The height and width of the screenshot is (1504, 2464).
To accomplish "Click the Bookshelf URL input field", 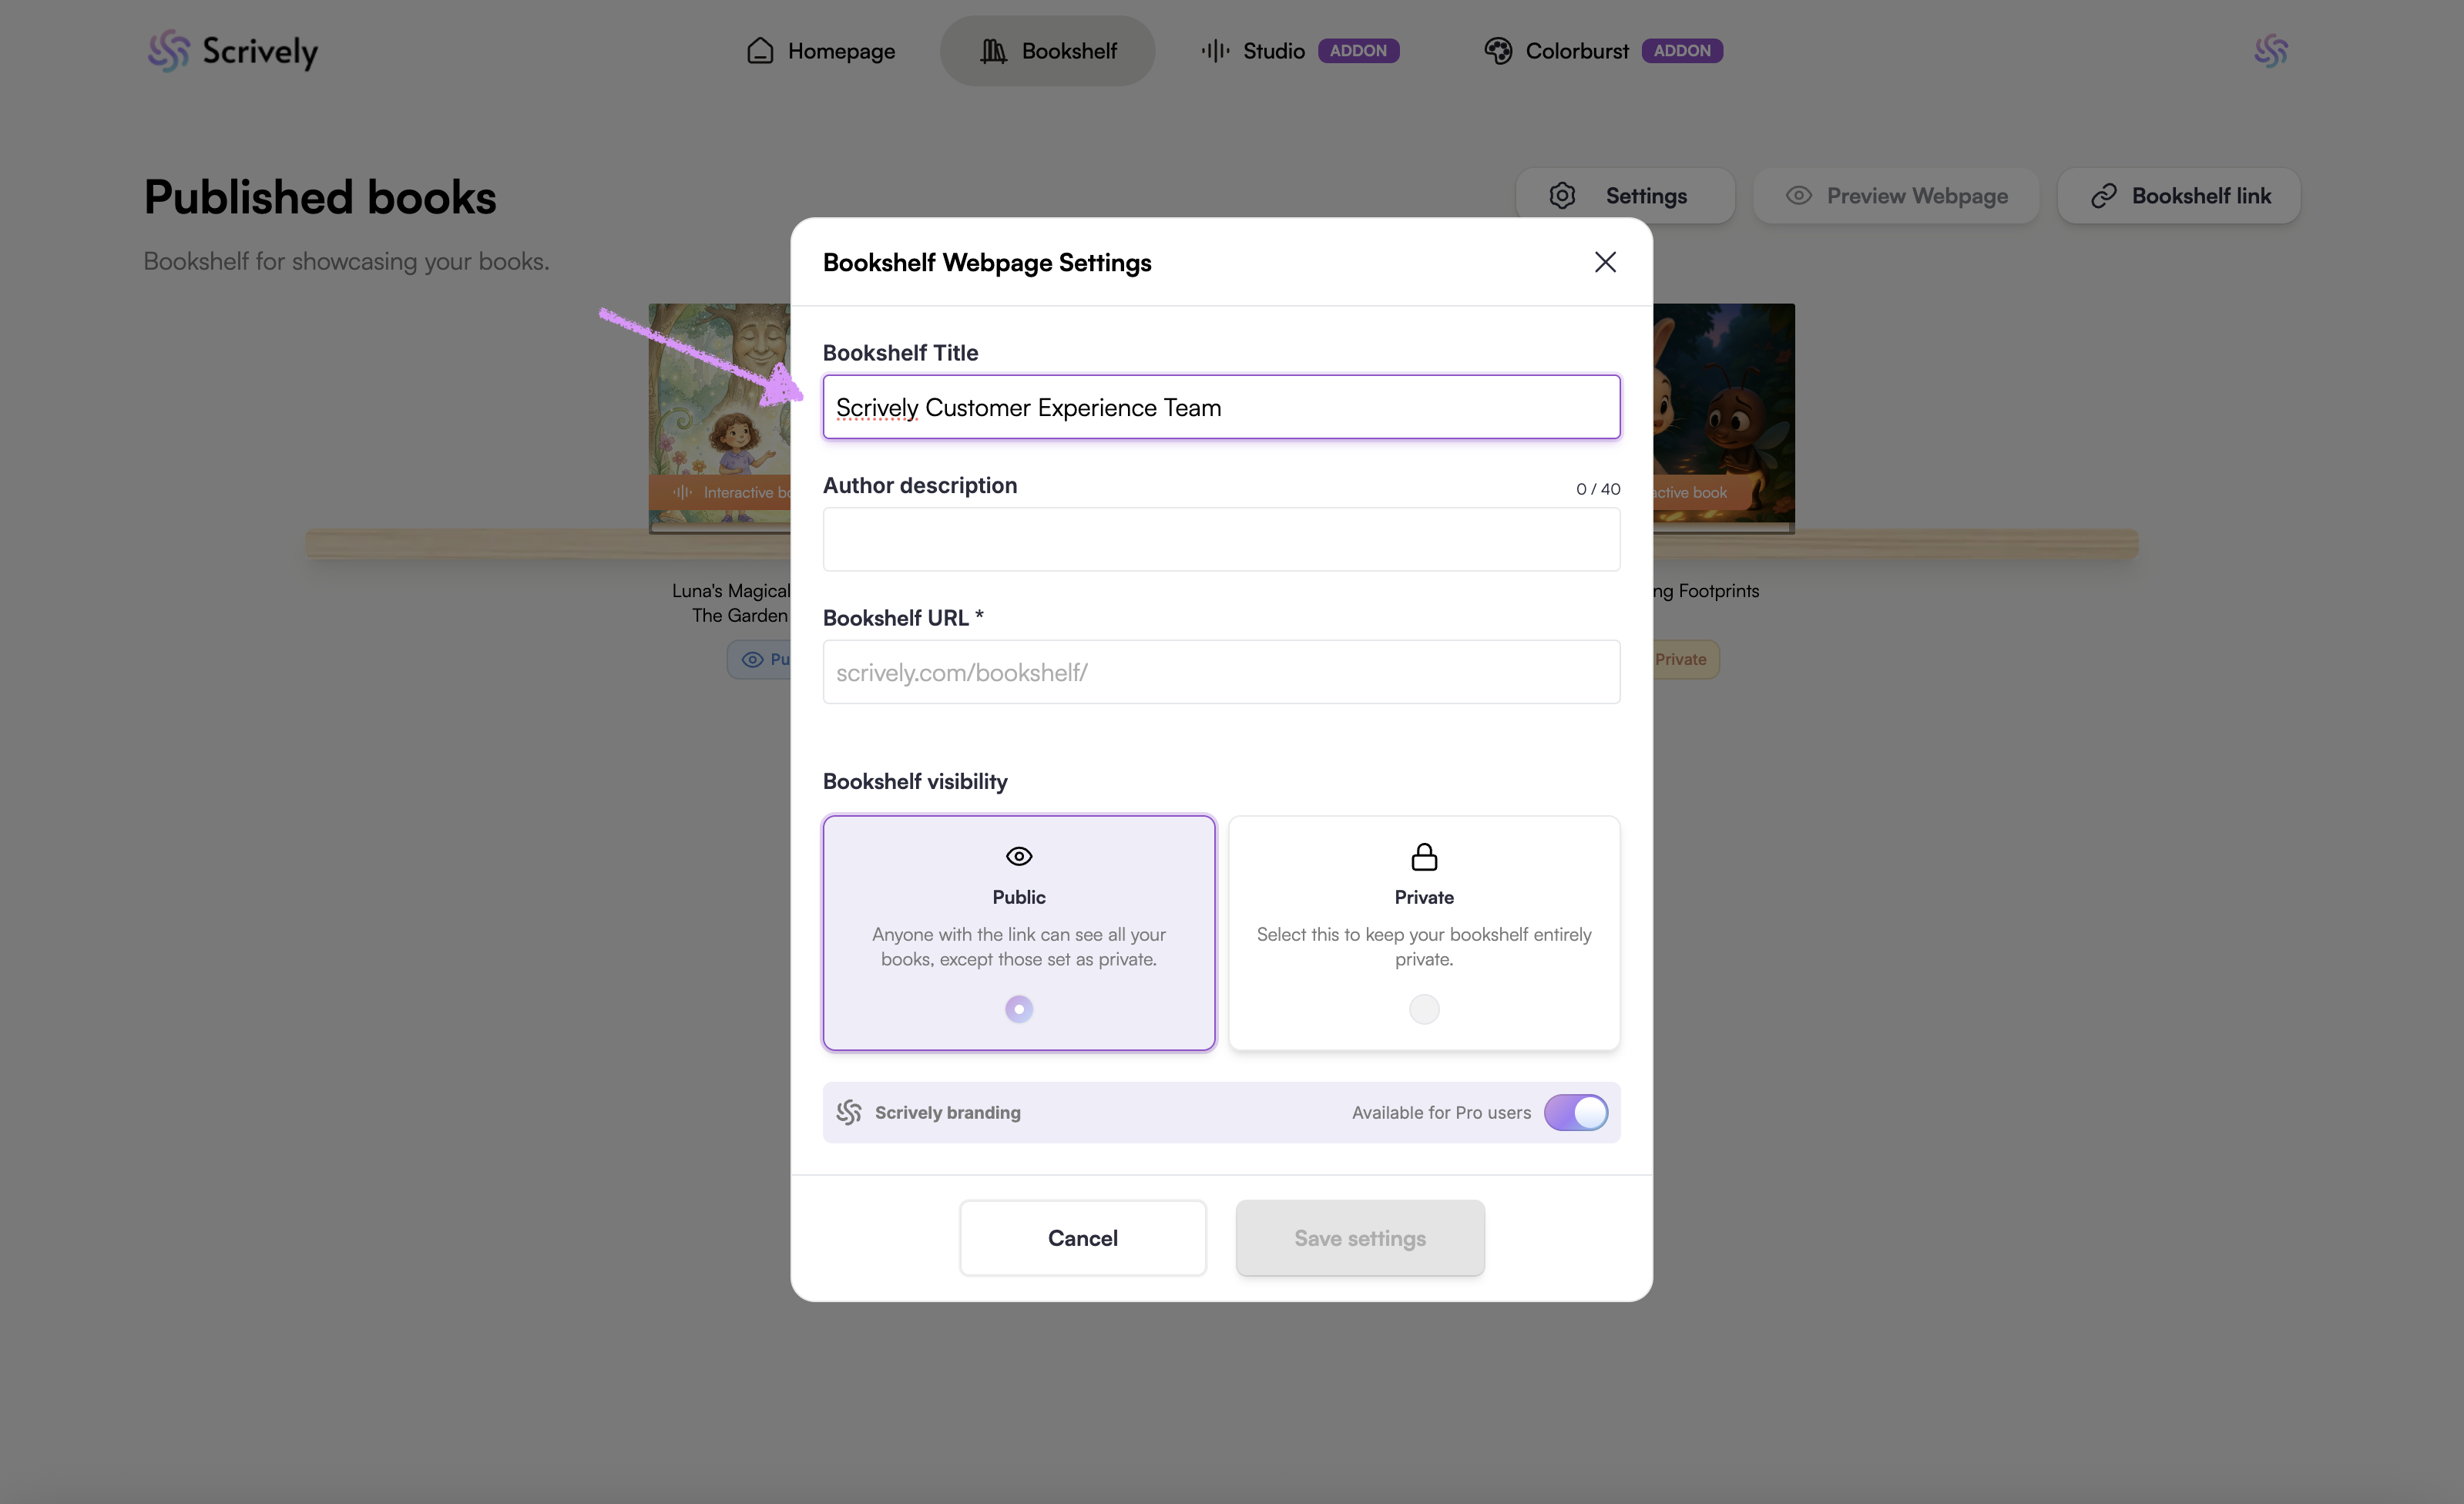I will tap(1220, 672).
